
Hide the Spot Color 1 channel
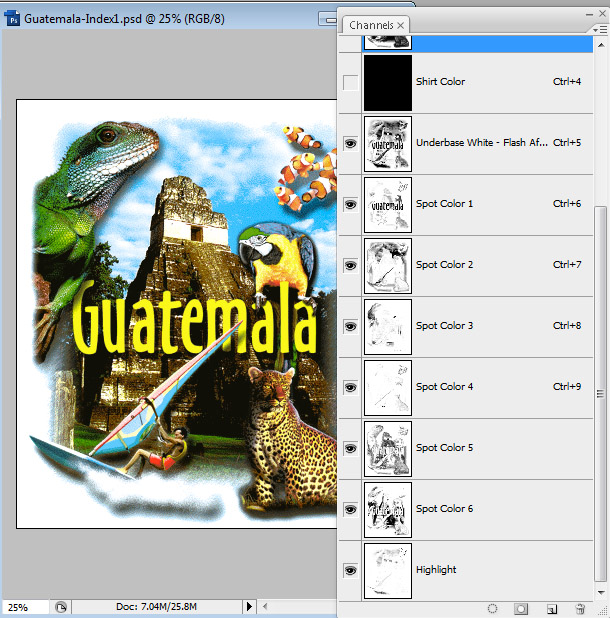pos(350,204)
